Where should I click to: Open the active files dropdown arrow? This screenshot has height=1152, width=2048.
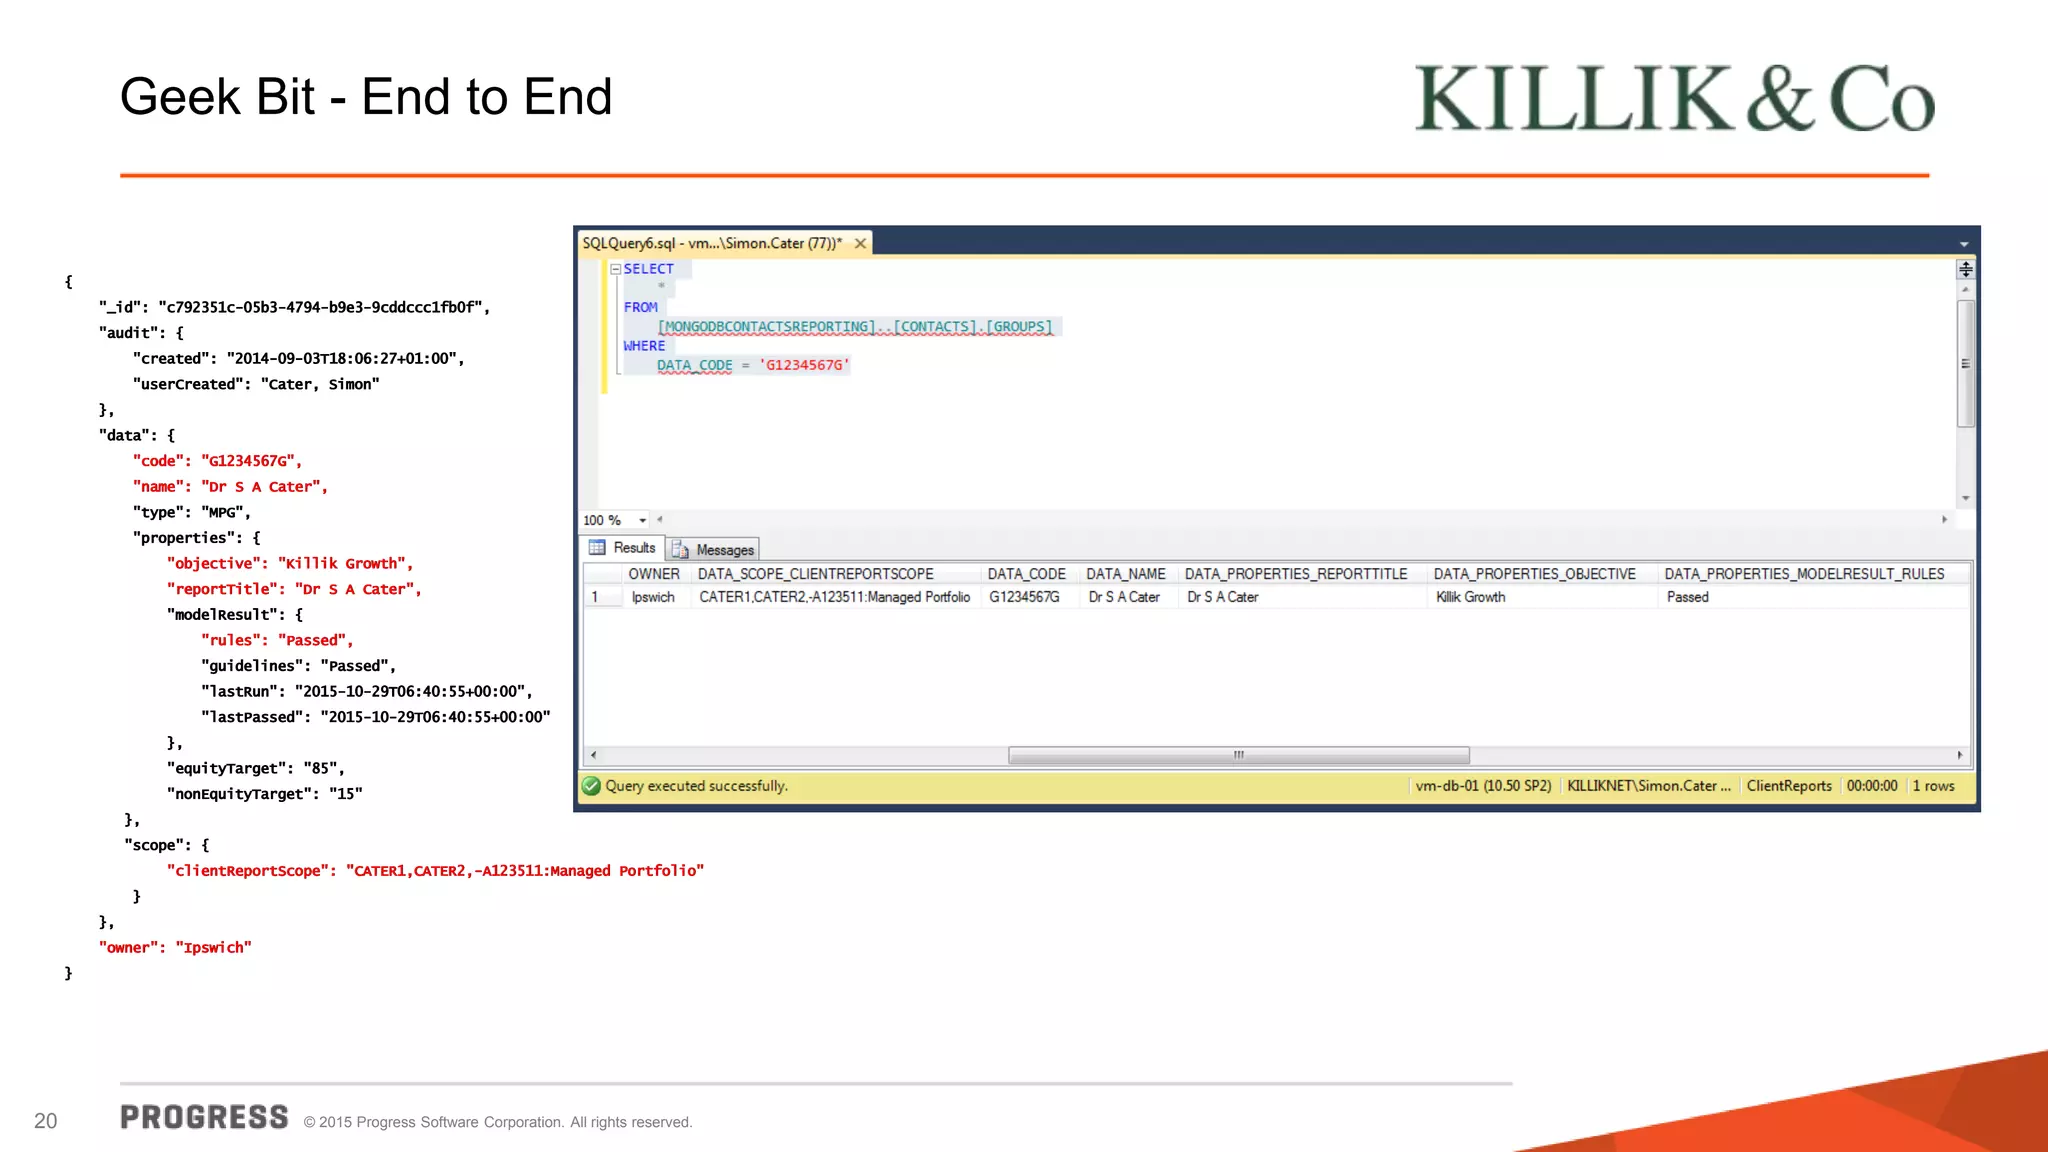[1963, 244]
